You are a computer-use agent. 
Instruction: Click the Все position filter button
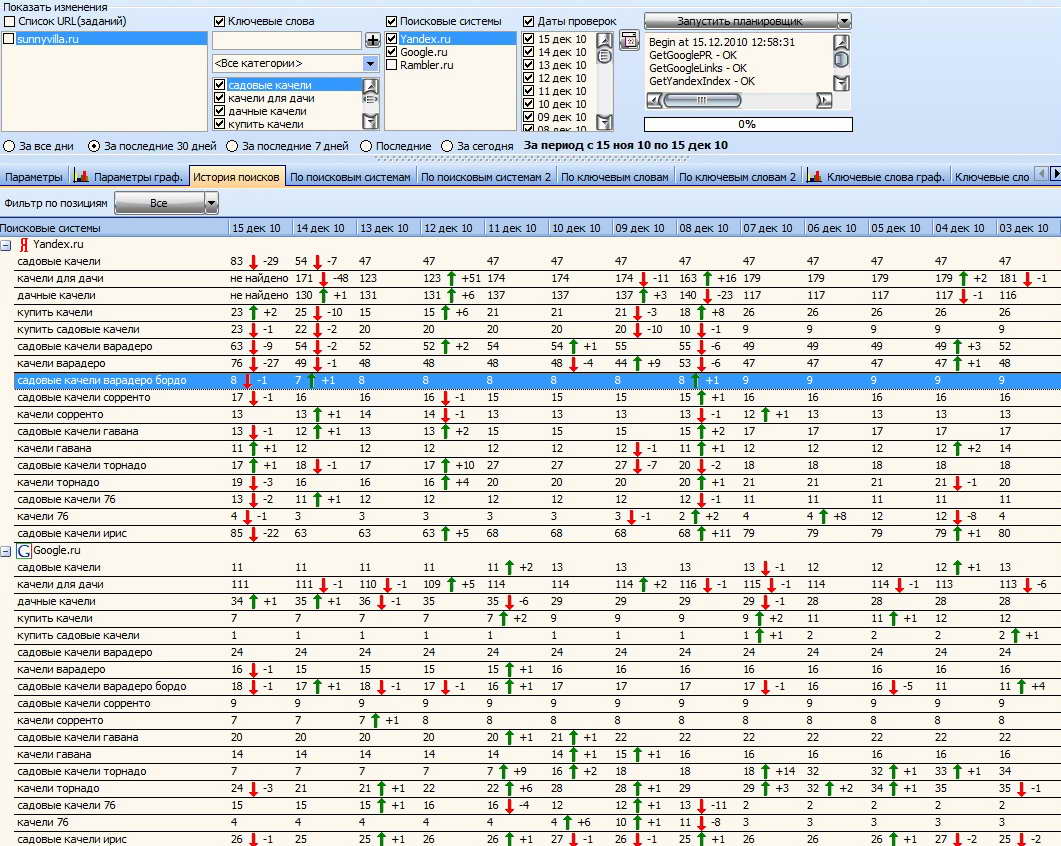159,203
